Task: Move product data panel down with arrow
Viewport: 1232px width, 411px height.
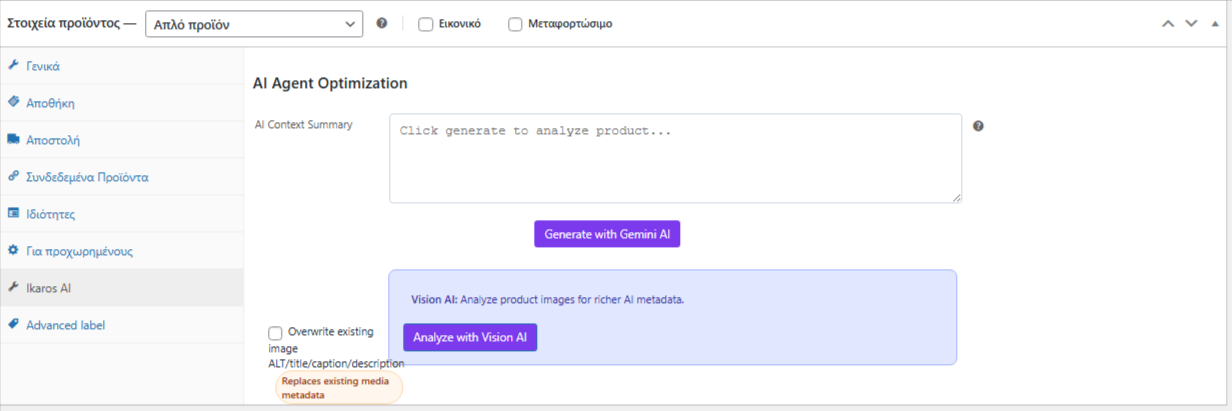Action: pos(1190,24)
